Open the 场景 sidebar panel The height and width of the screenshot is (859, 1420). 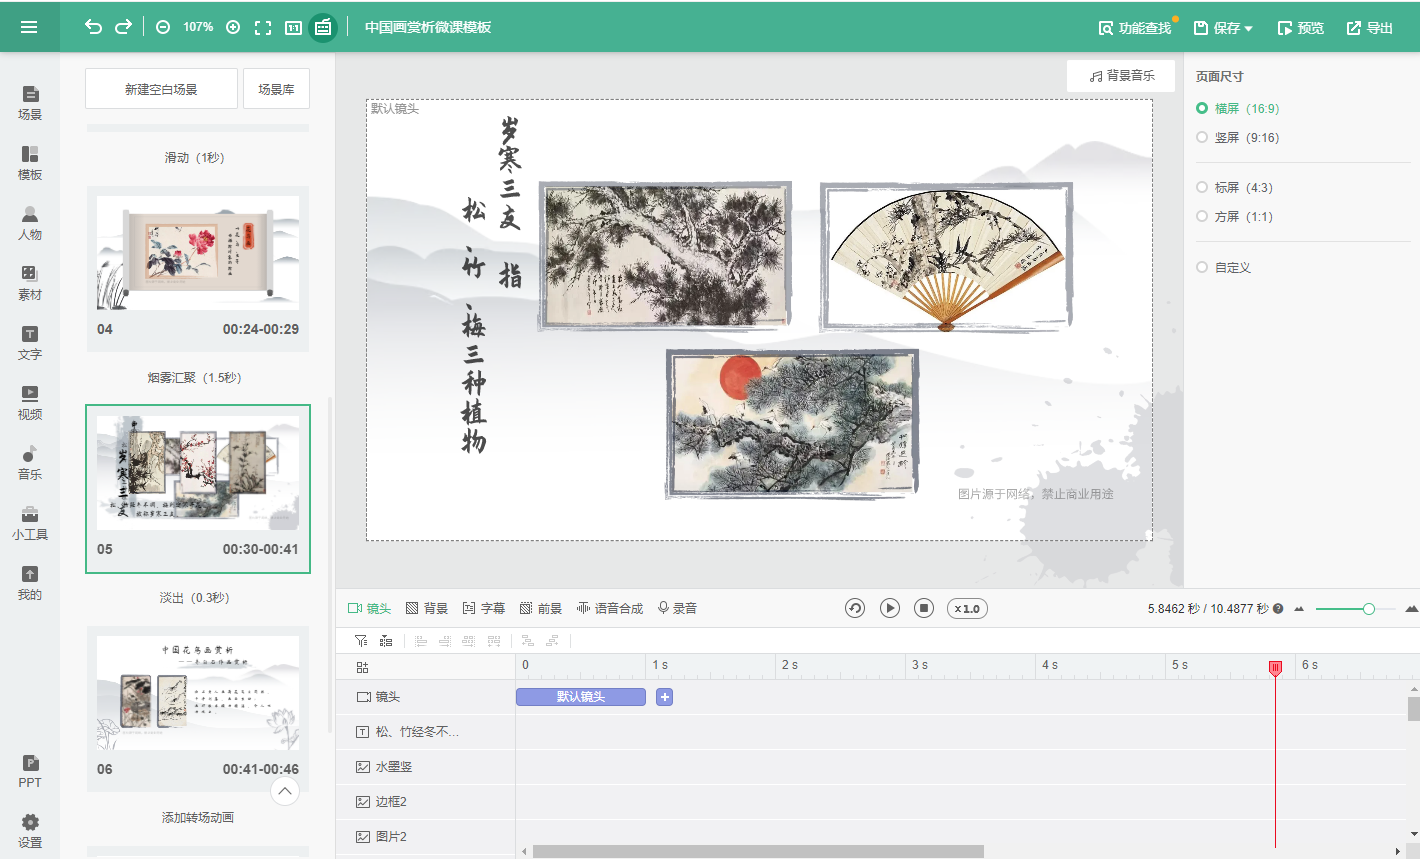30,102
